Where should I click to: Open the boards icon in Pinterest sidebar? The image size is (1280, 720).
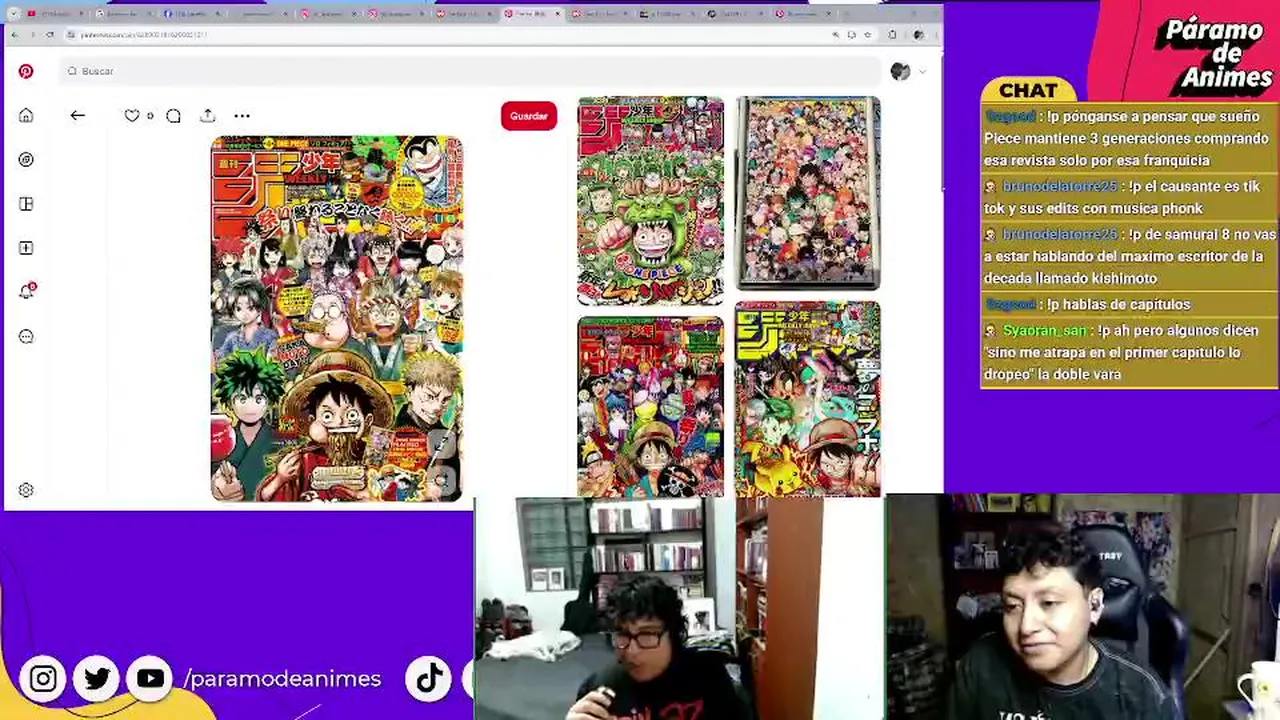26,204
